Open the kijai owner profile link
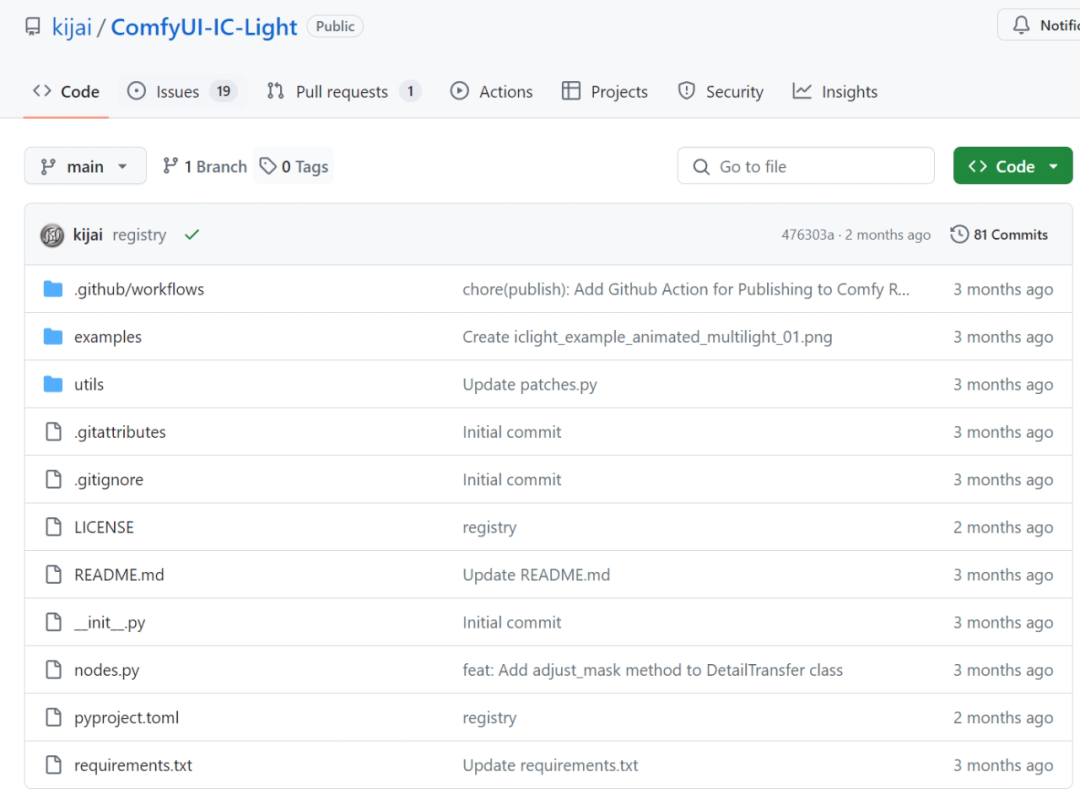The height and width of the screenshot is (799, 1080). tap(72, 27)
